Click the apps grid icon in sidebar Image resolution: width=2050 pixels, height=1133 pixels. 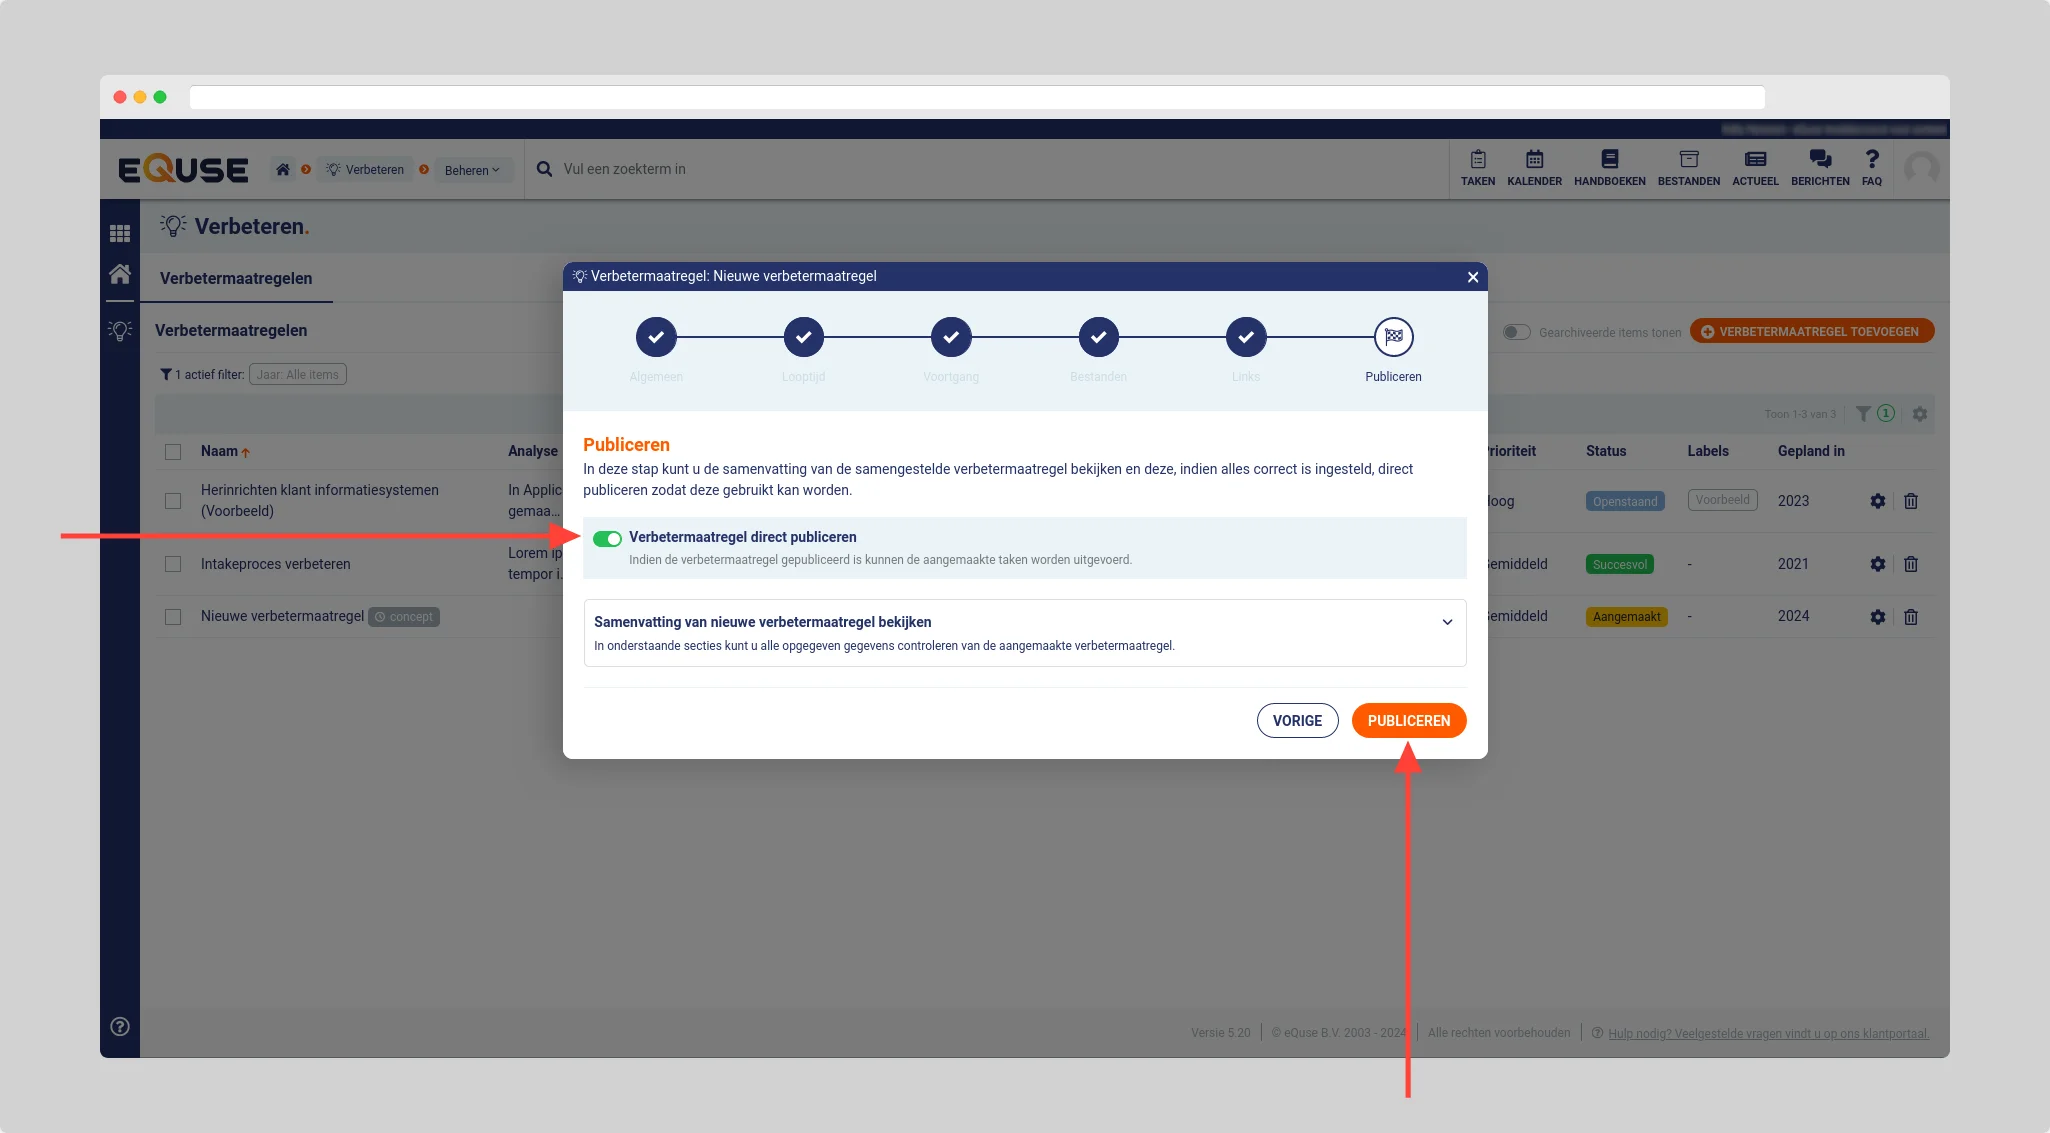120,233
